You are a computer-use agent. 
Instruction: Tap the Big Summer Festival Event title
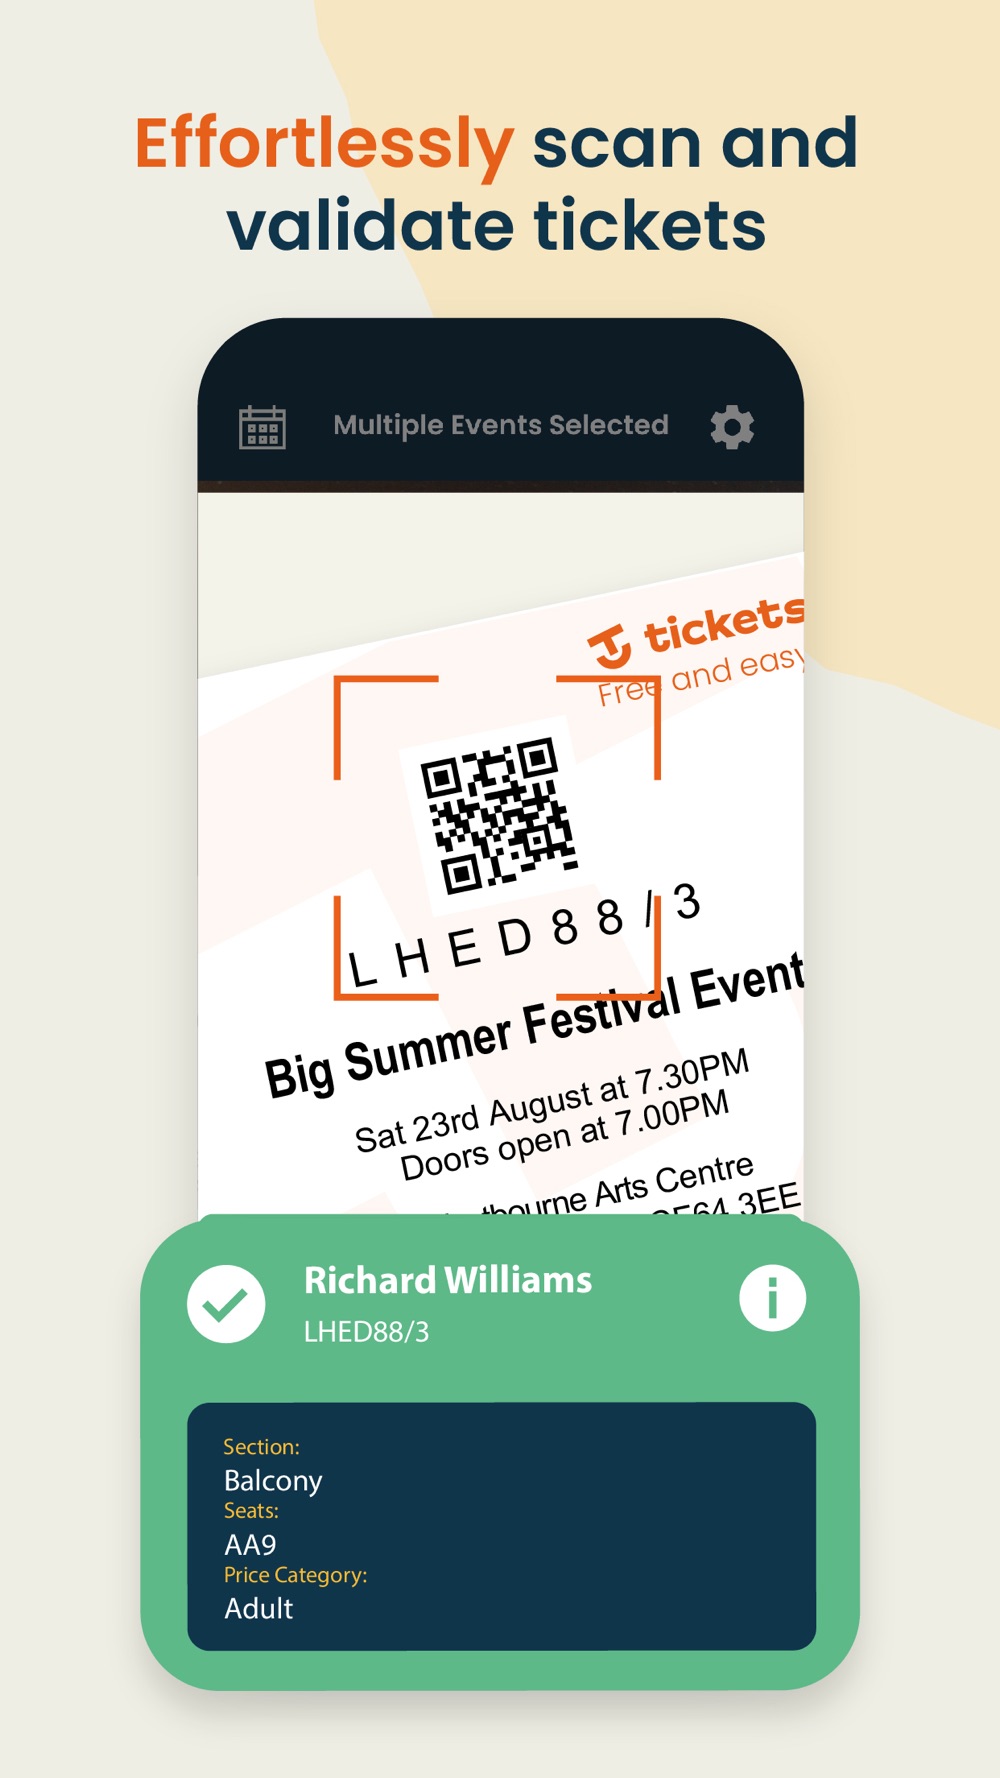[534, 1027]
